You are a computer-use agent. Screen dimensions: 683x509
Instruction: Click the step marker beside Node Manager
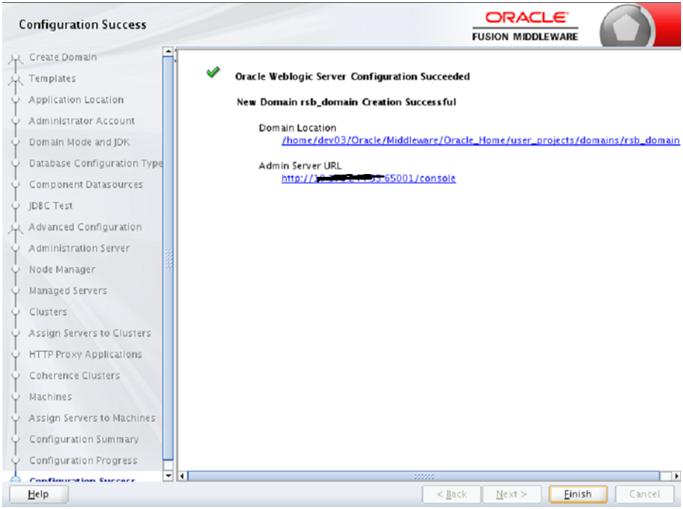[16, 270]
